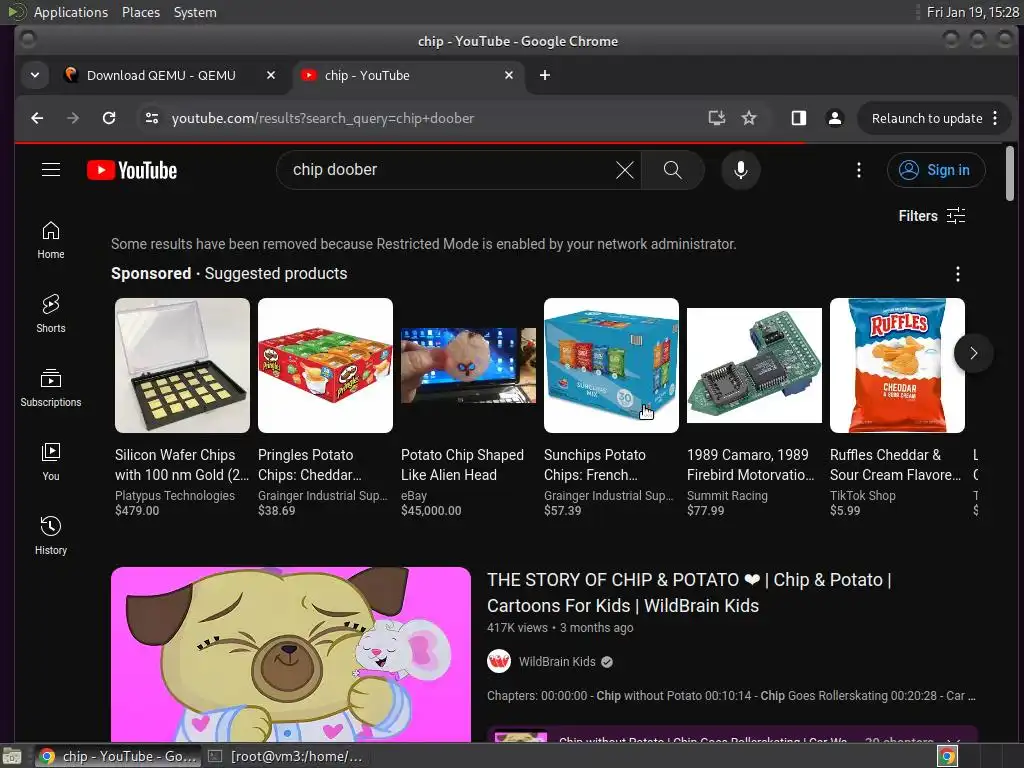Open the You section in sidebar

tap(51, 462)
